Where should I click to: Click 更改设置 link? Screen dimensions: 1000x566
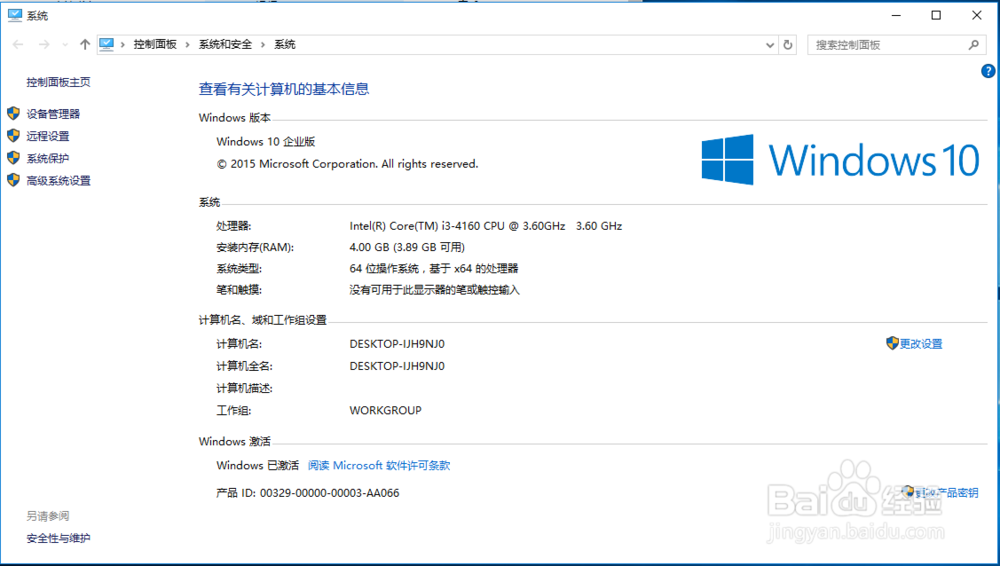920,344
